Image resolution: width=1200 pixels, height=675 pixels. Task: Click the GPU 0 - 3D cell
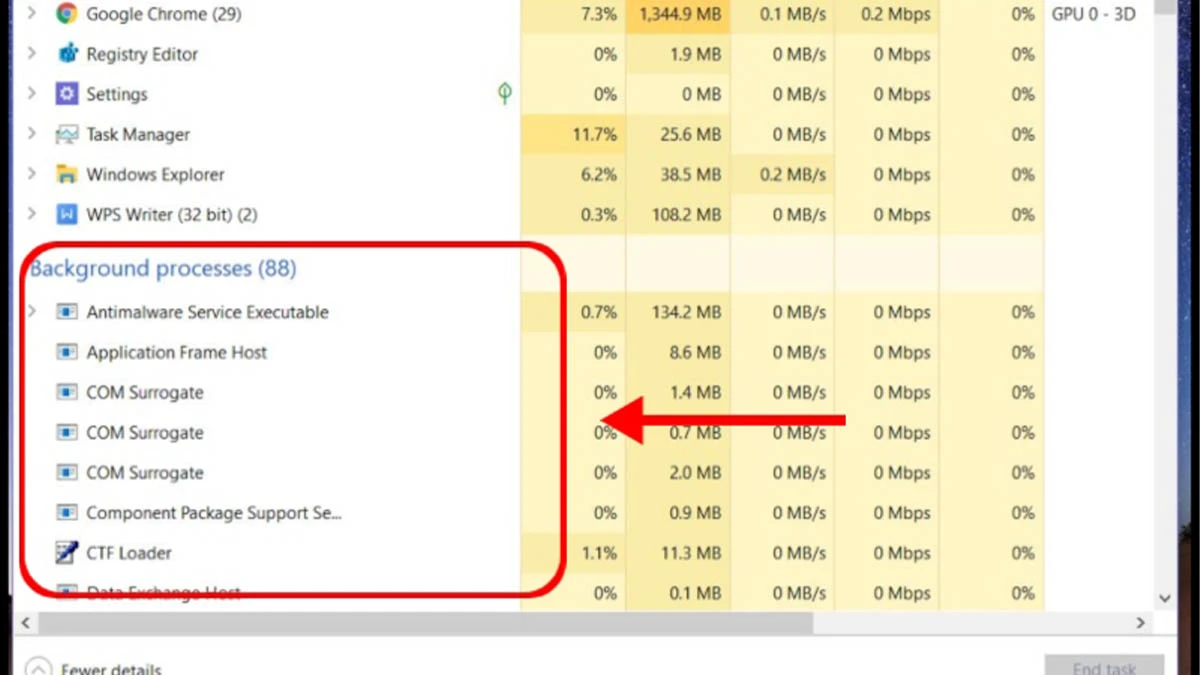pyautogui.click(x=1095, y=14)
